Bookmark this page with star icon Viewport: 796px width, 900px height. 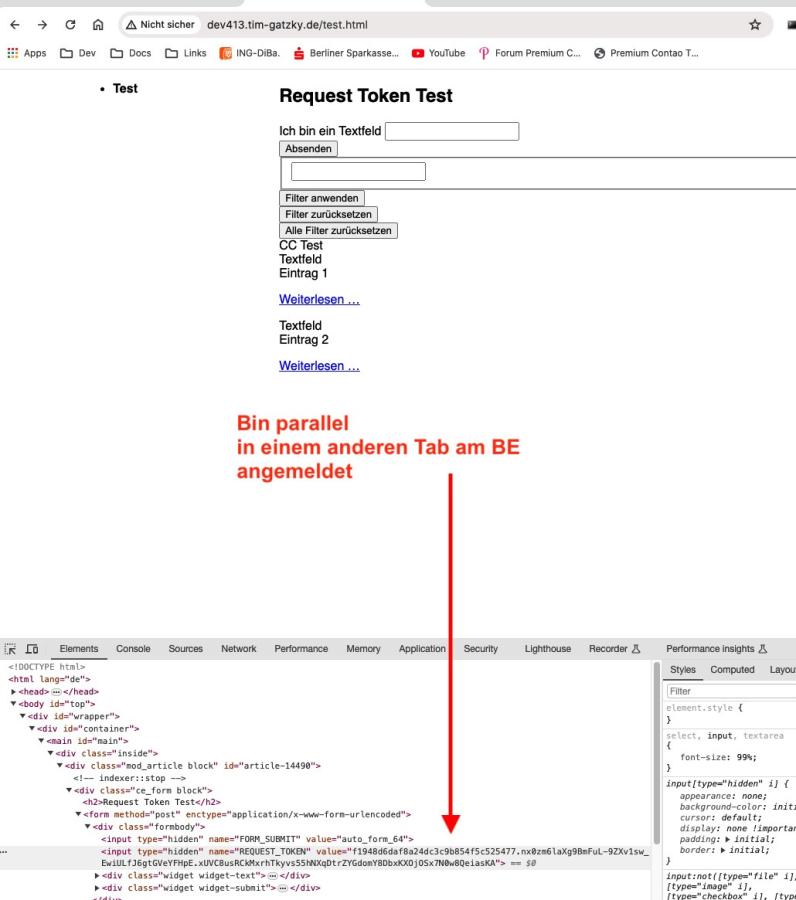(x=756, y=25)
